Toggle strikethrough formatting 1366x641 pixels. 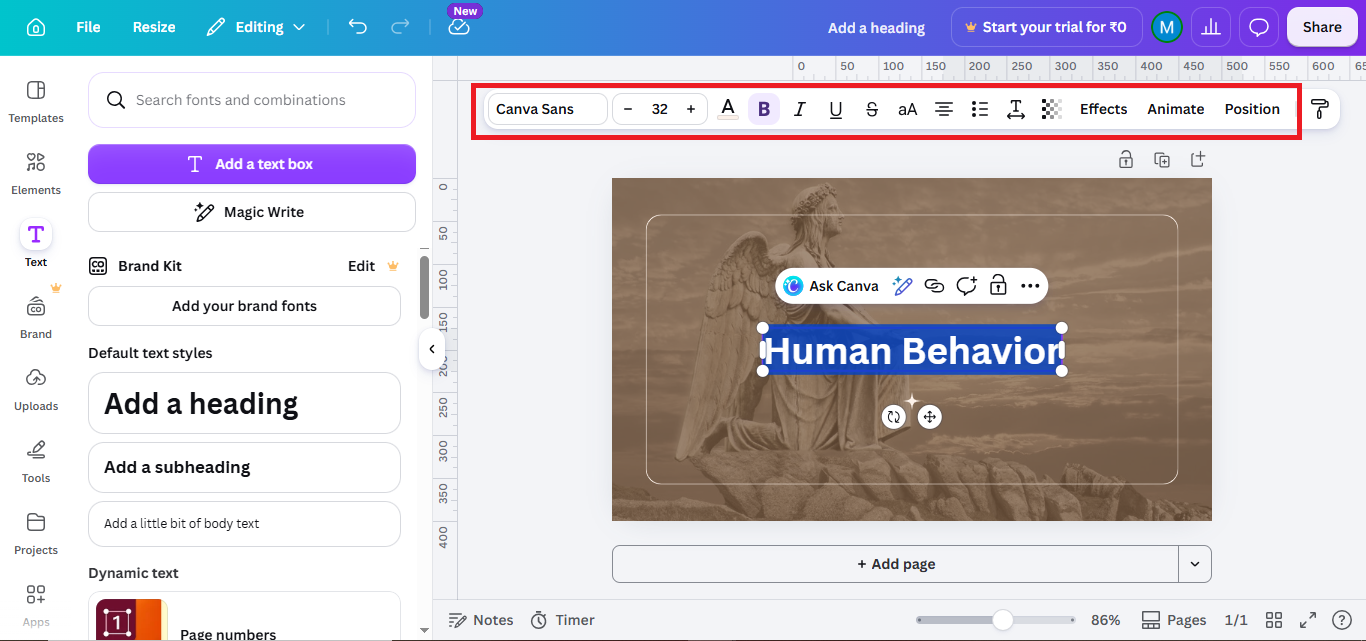[x=872, y=109]
